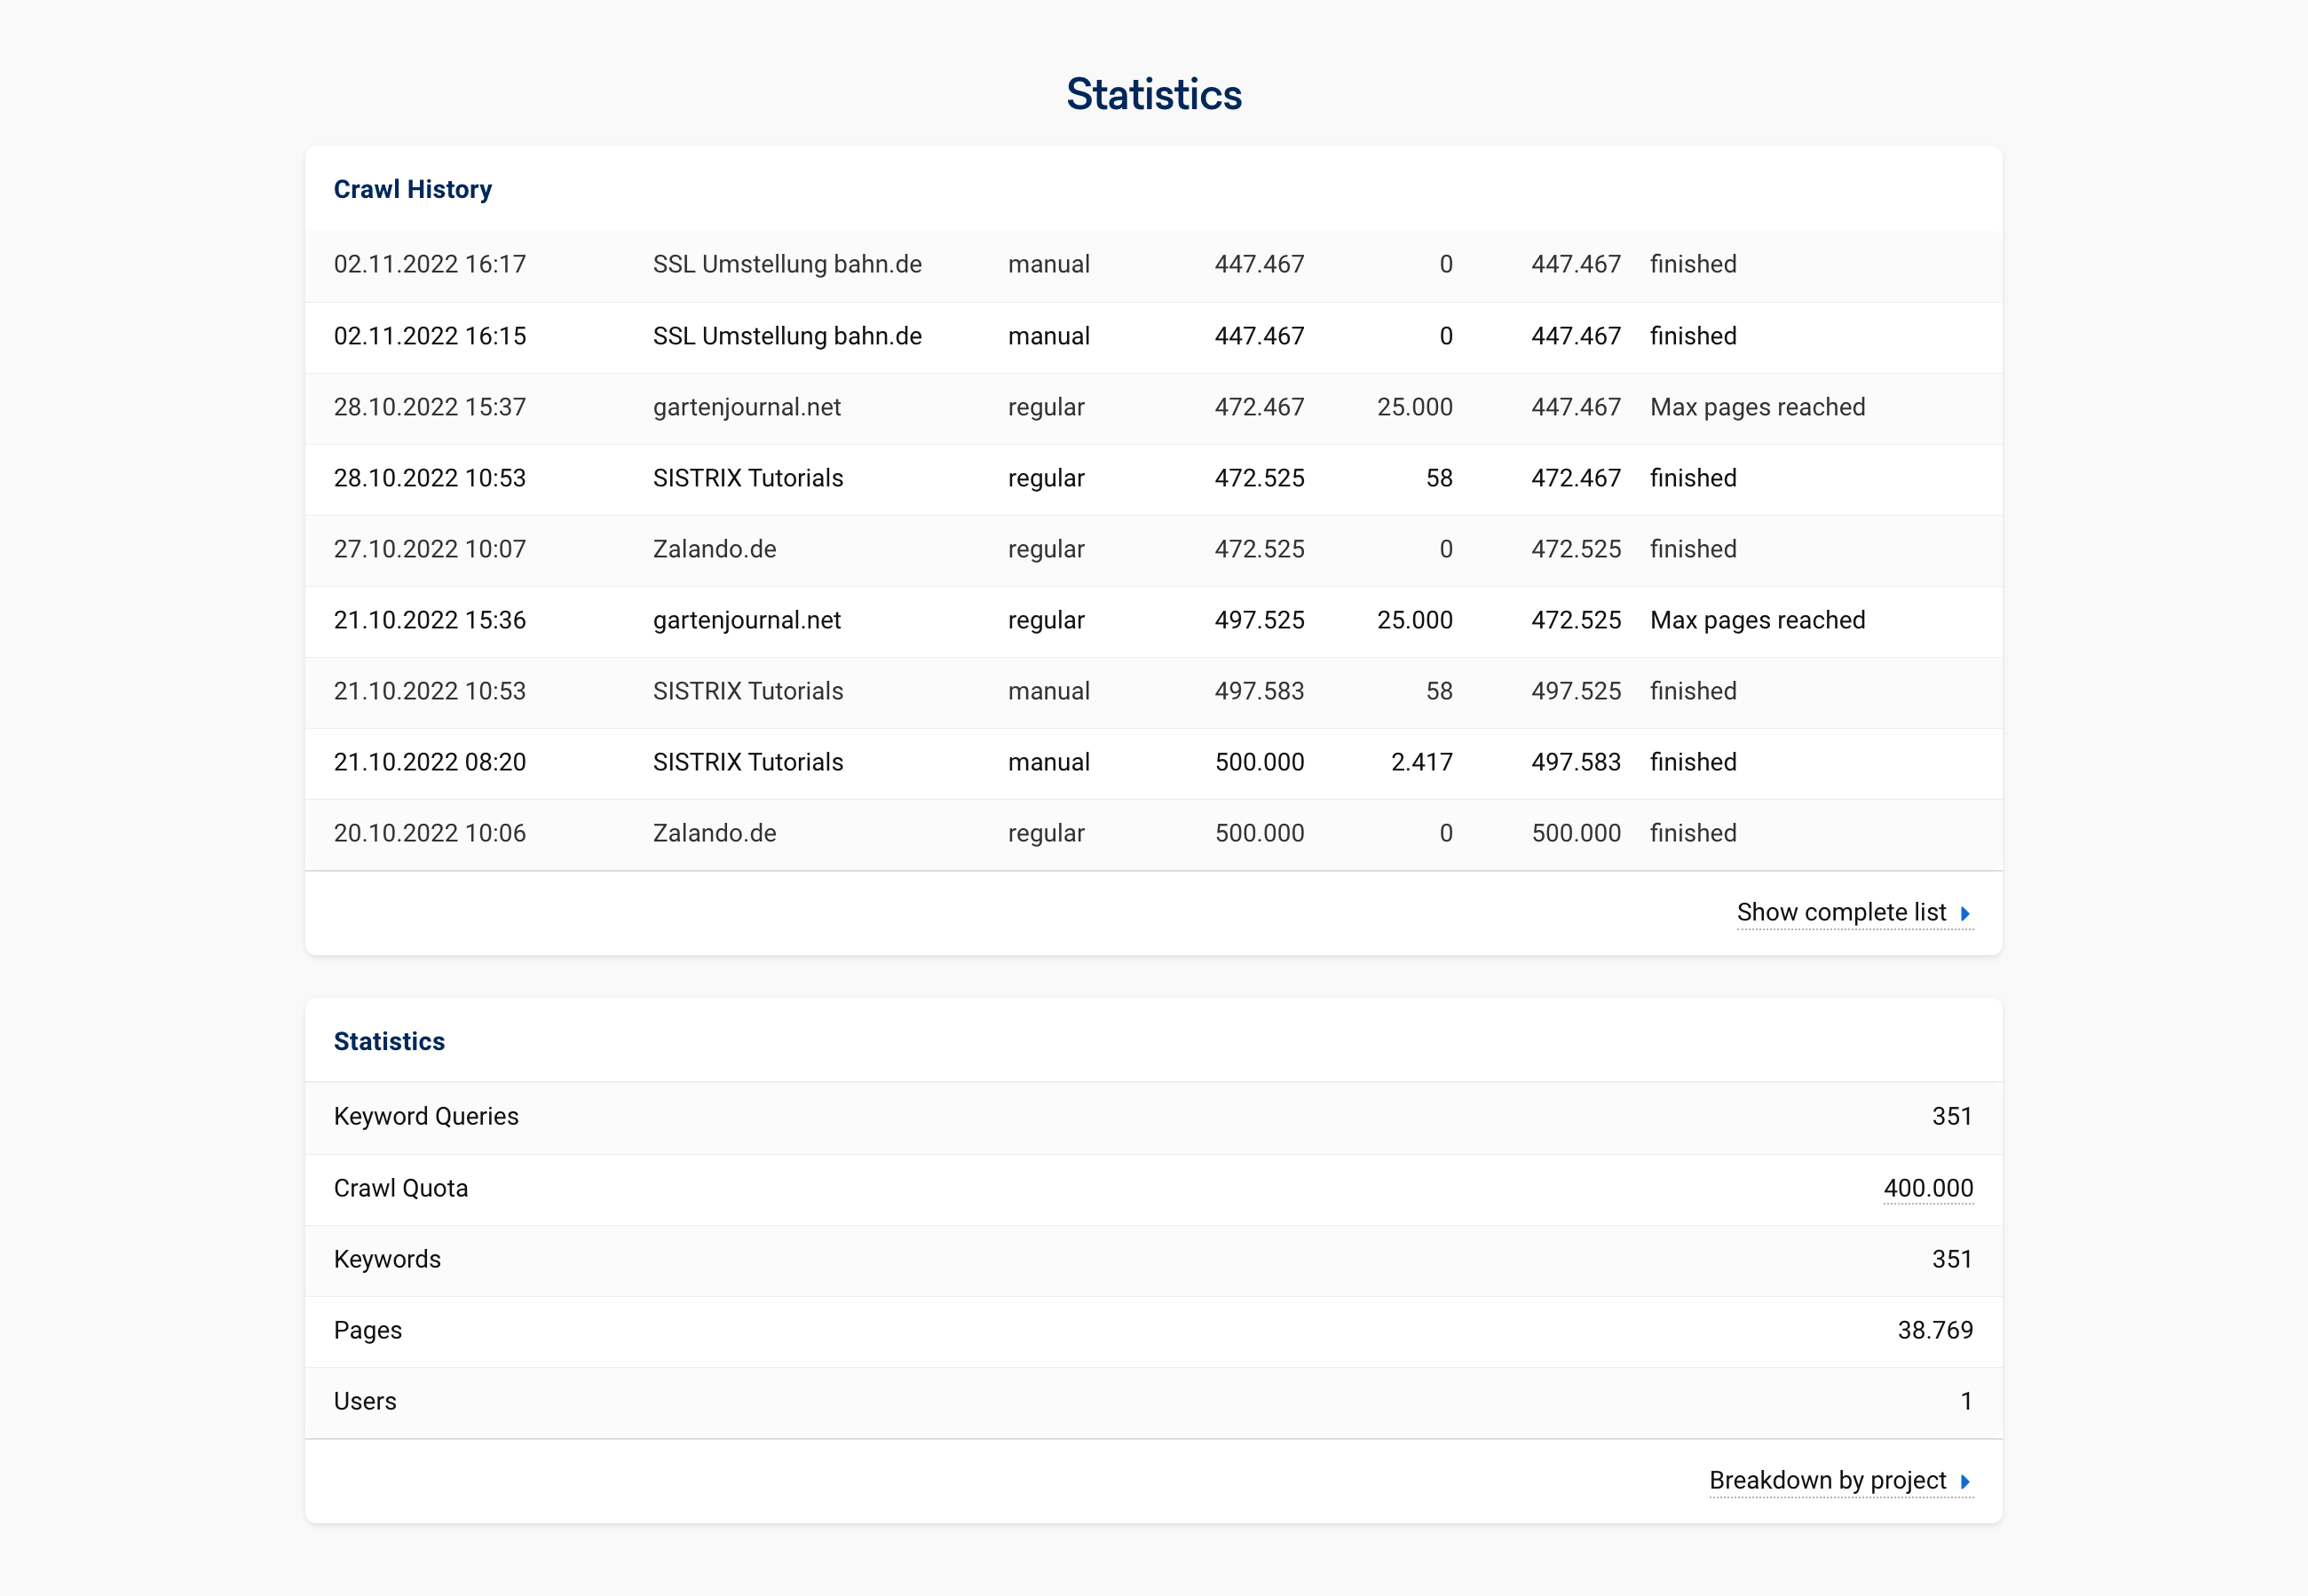Click the Crawl Quota value 400.000
Image resolution: width=2308 pixels, height=1596 pixels.
coord(1928,1188)
